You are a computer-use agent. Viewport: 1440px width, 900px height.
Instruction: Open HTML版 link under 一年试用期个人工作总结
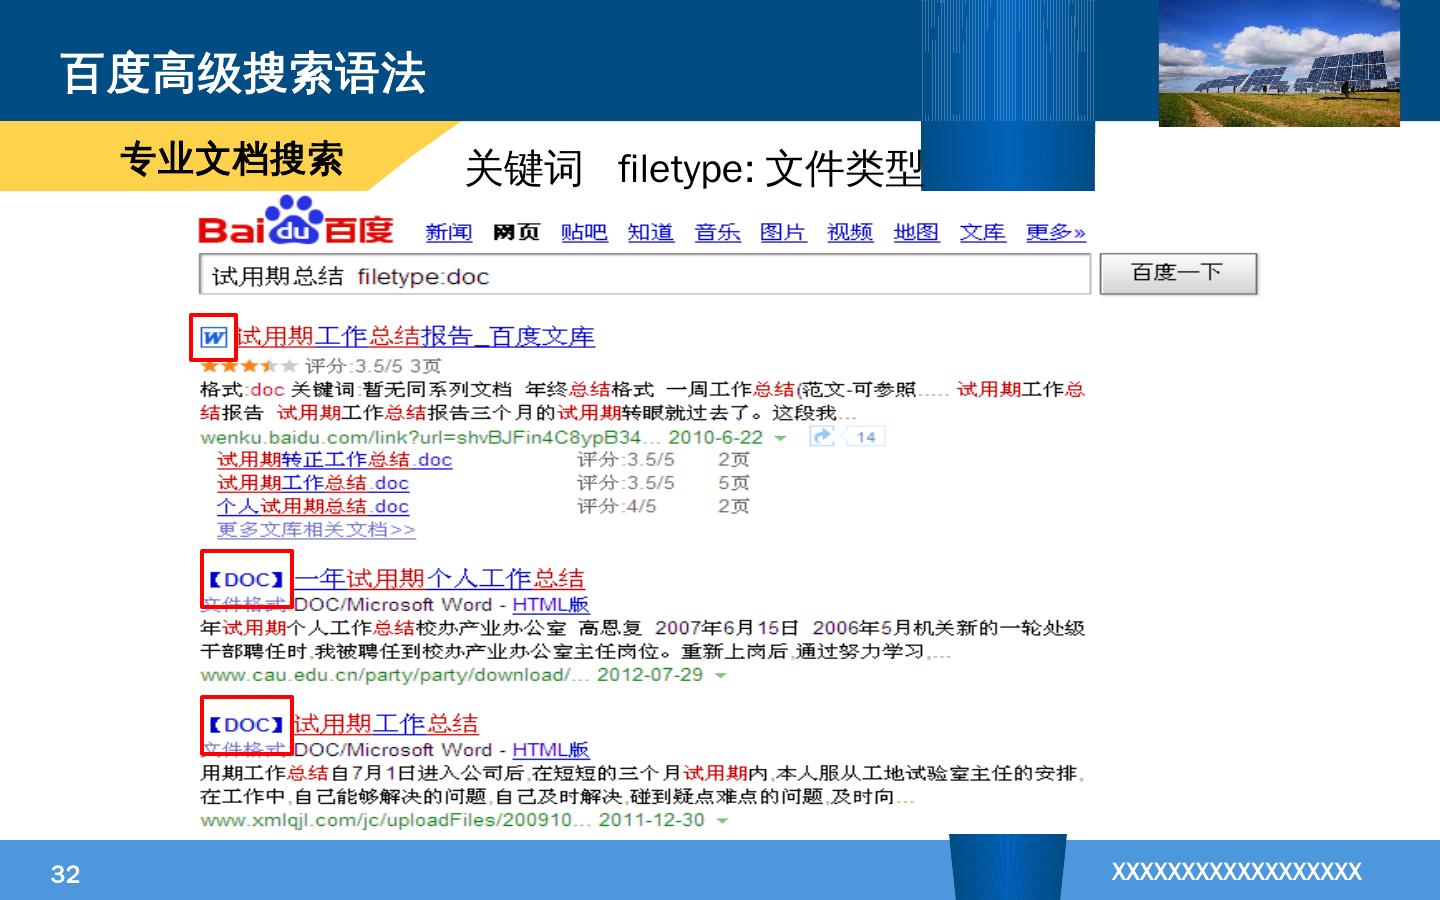(x=550, y=604)
